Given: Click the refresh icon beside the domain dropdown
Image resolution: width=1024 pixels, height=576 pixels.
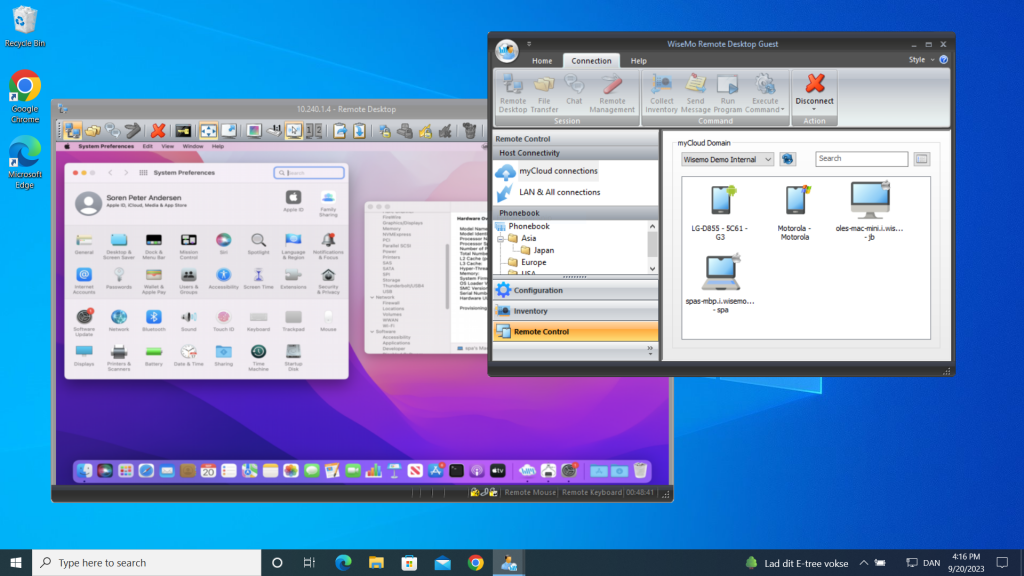Looking at the screenshot, I should coord(787,158).
